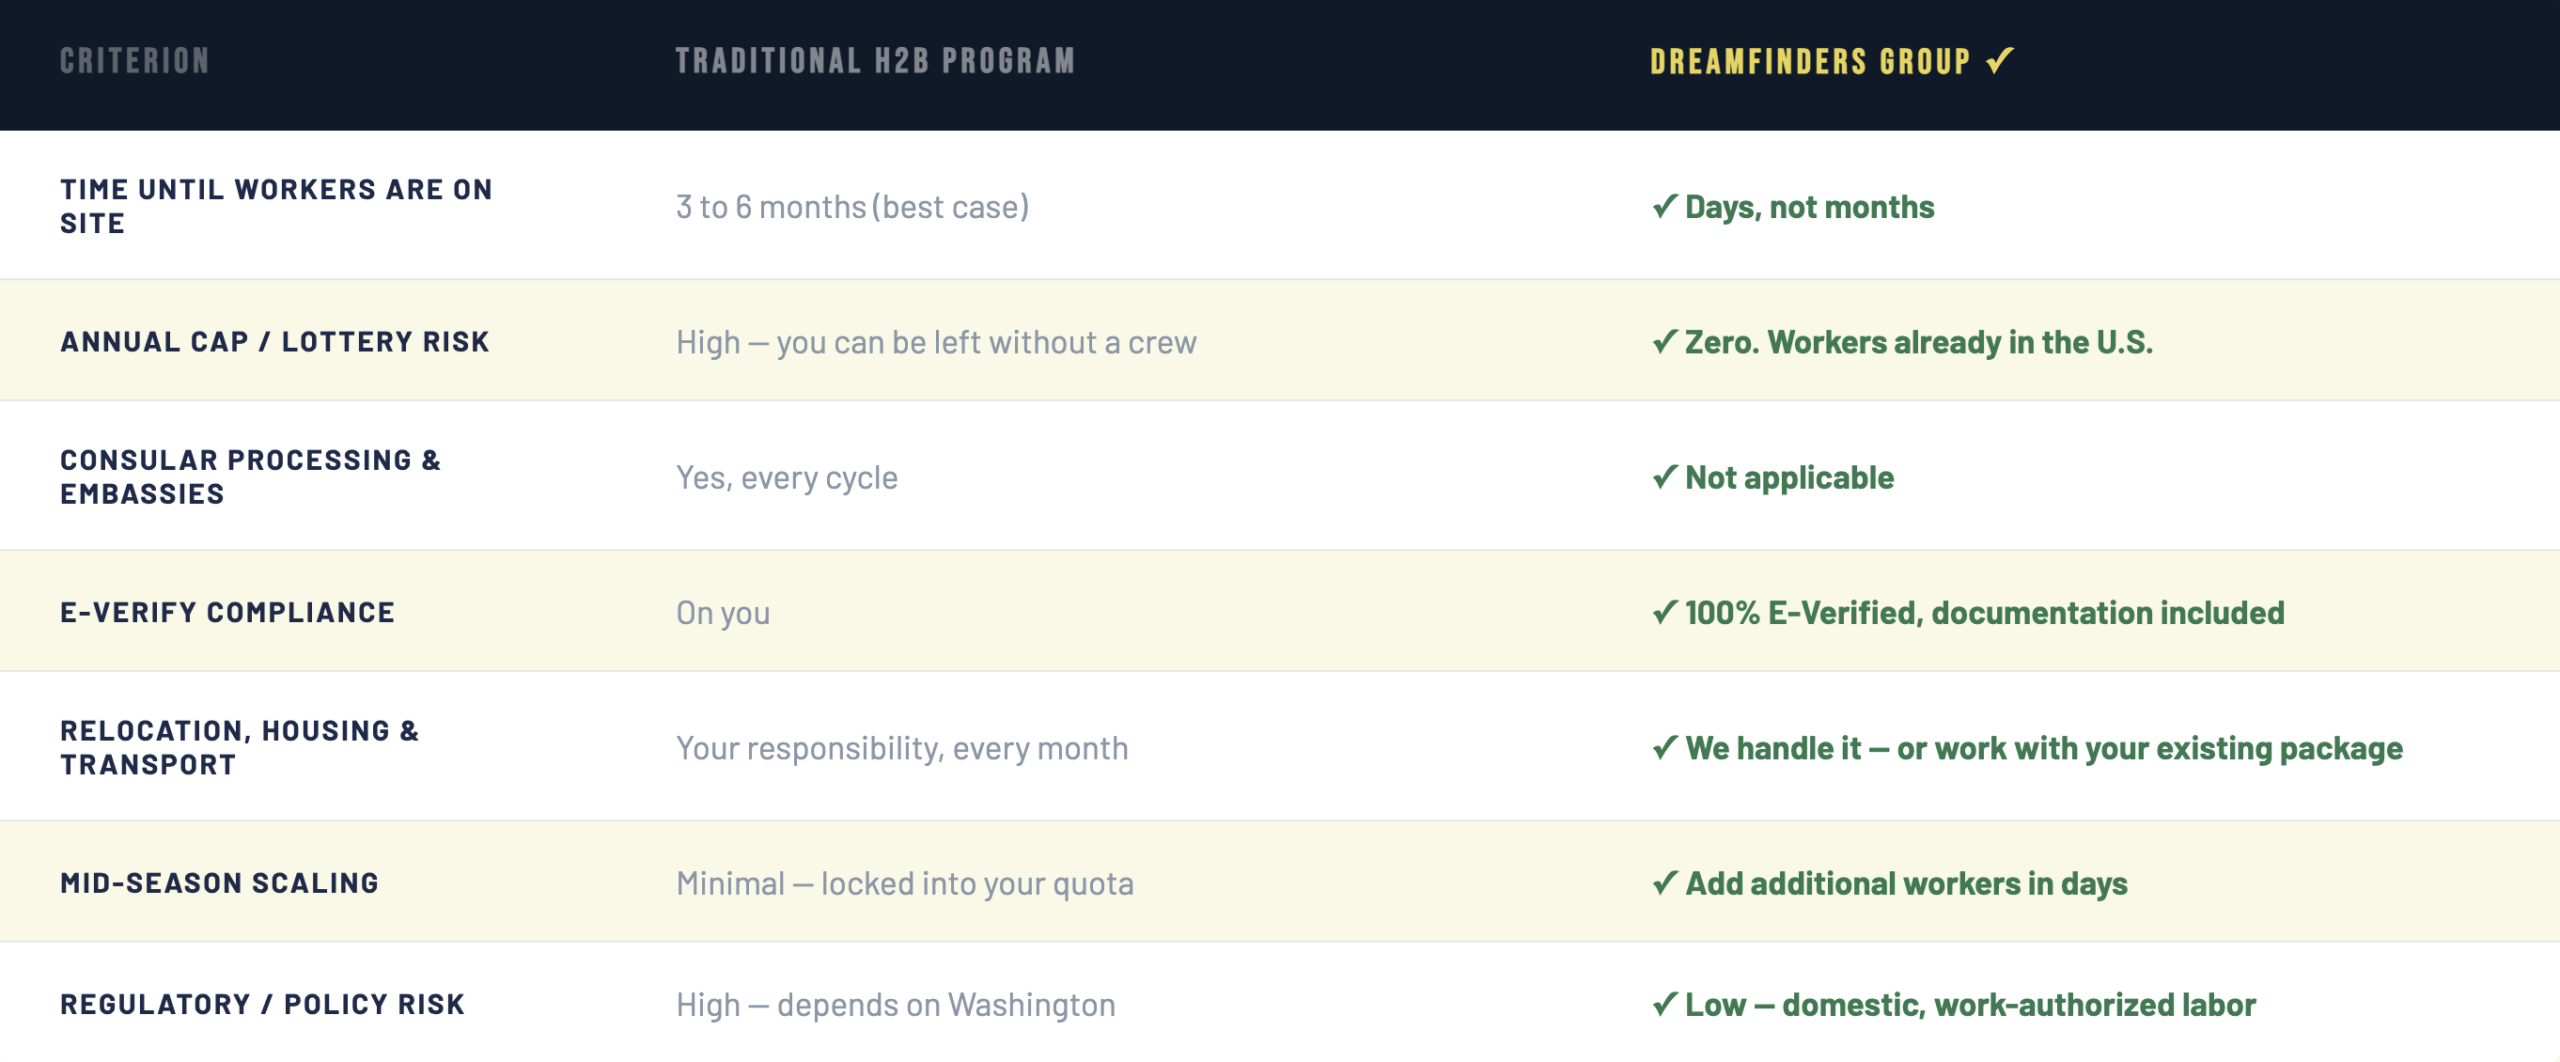This screenshot has height=1062, width=2560.
Task: Click the checkmark next to "Days, not months"
Action: [1664, 206]
